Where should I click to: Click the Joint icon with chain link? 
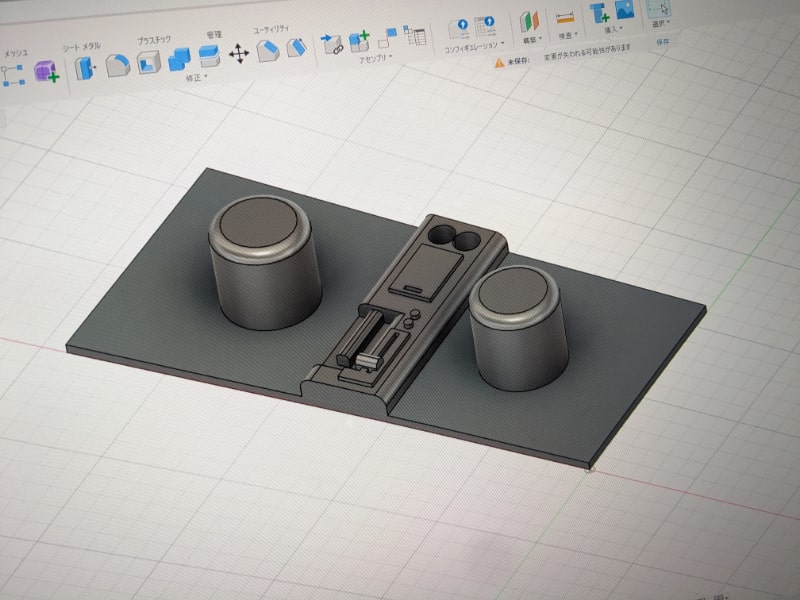332,44
